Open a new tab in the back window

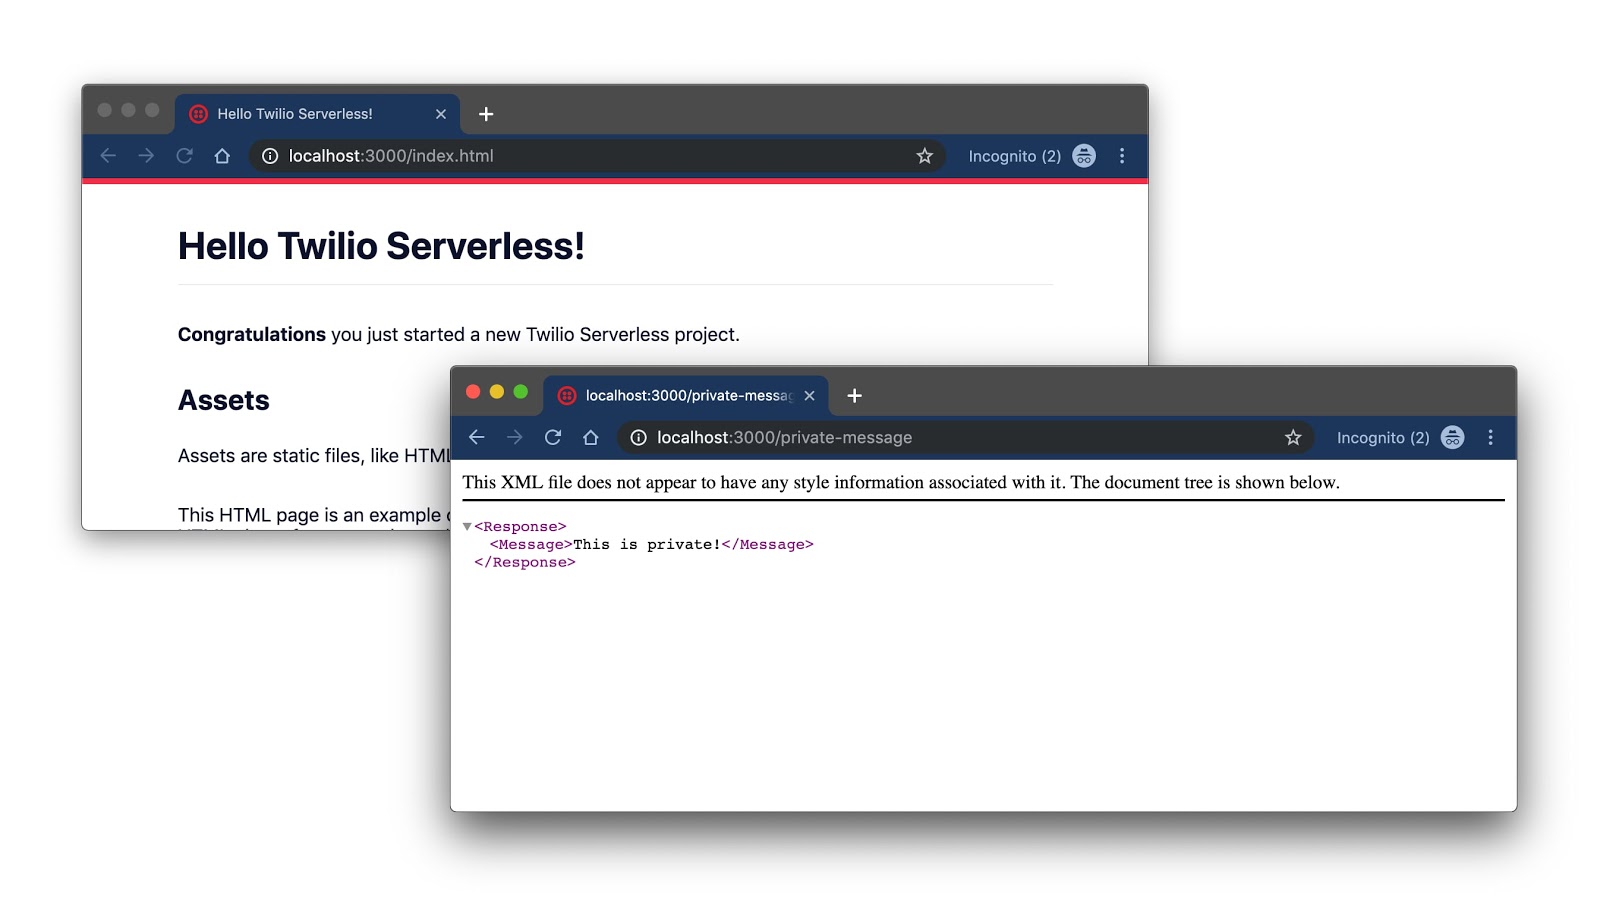click(x=486, y=114)
